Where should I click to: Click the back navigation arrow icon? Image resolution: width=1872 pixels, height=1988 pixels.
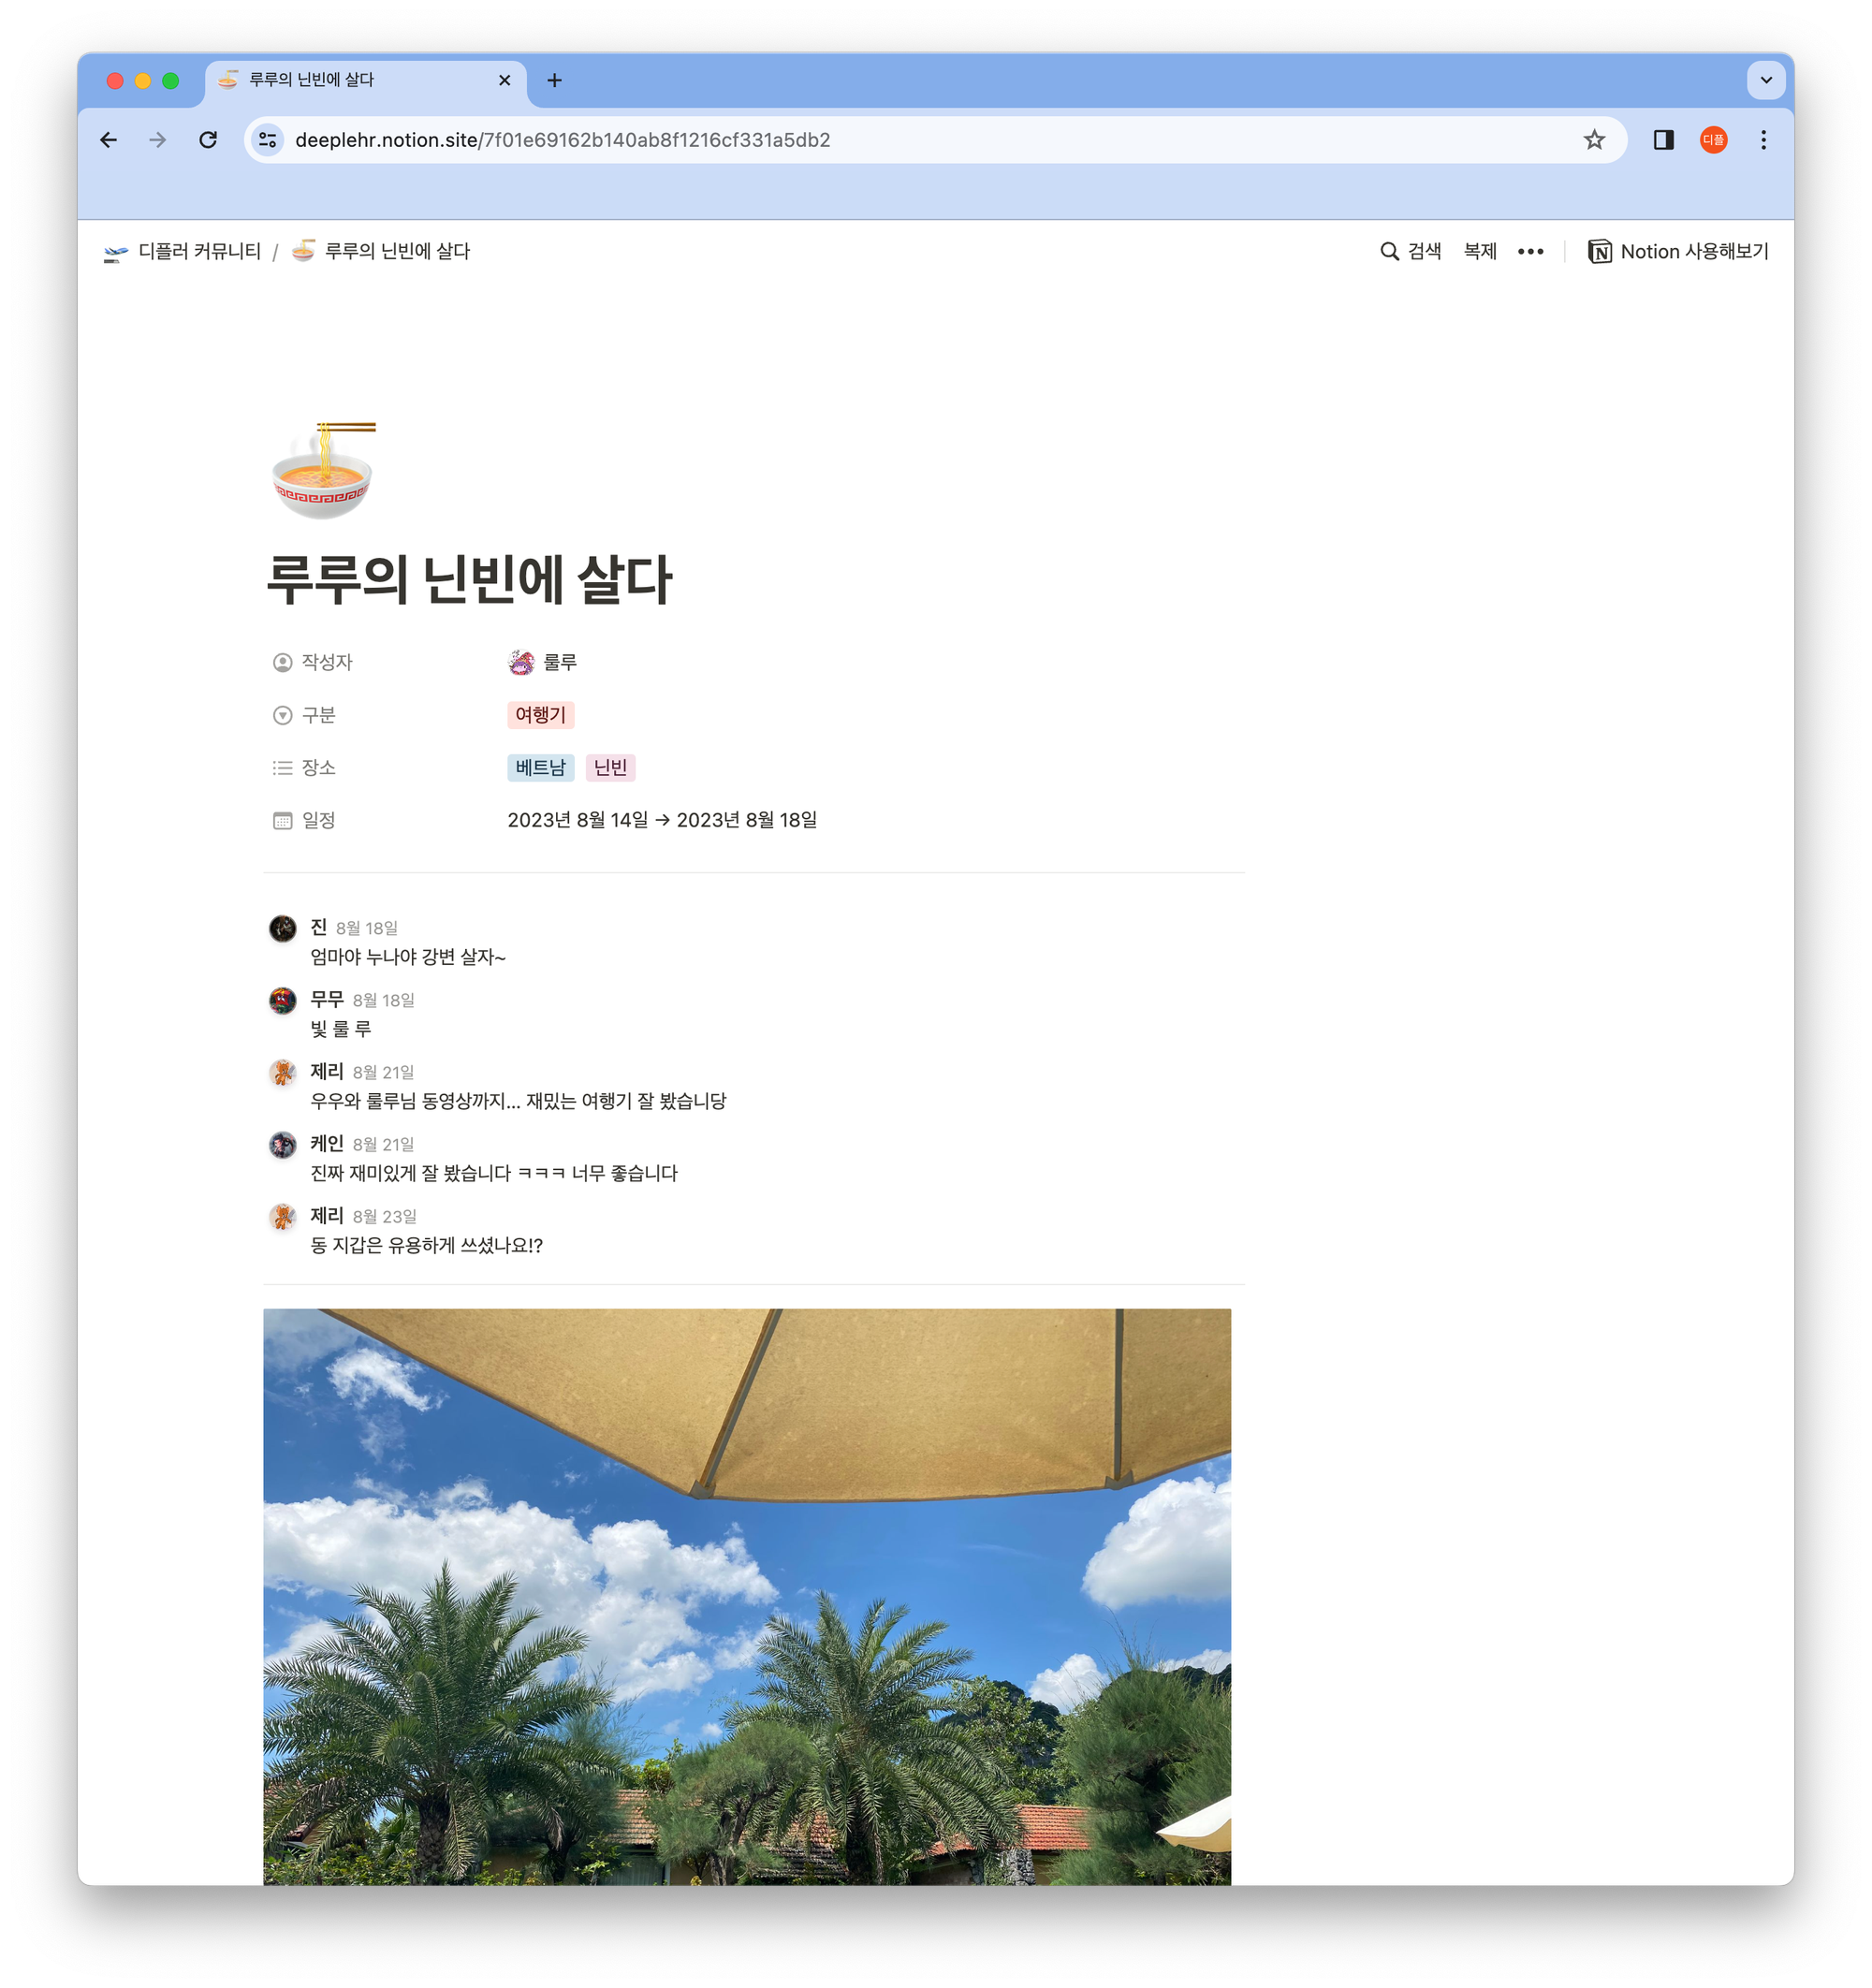tap(110, 140)
